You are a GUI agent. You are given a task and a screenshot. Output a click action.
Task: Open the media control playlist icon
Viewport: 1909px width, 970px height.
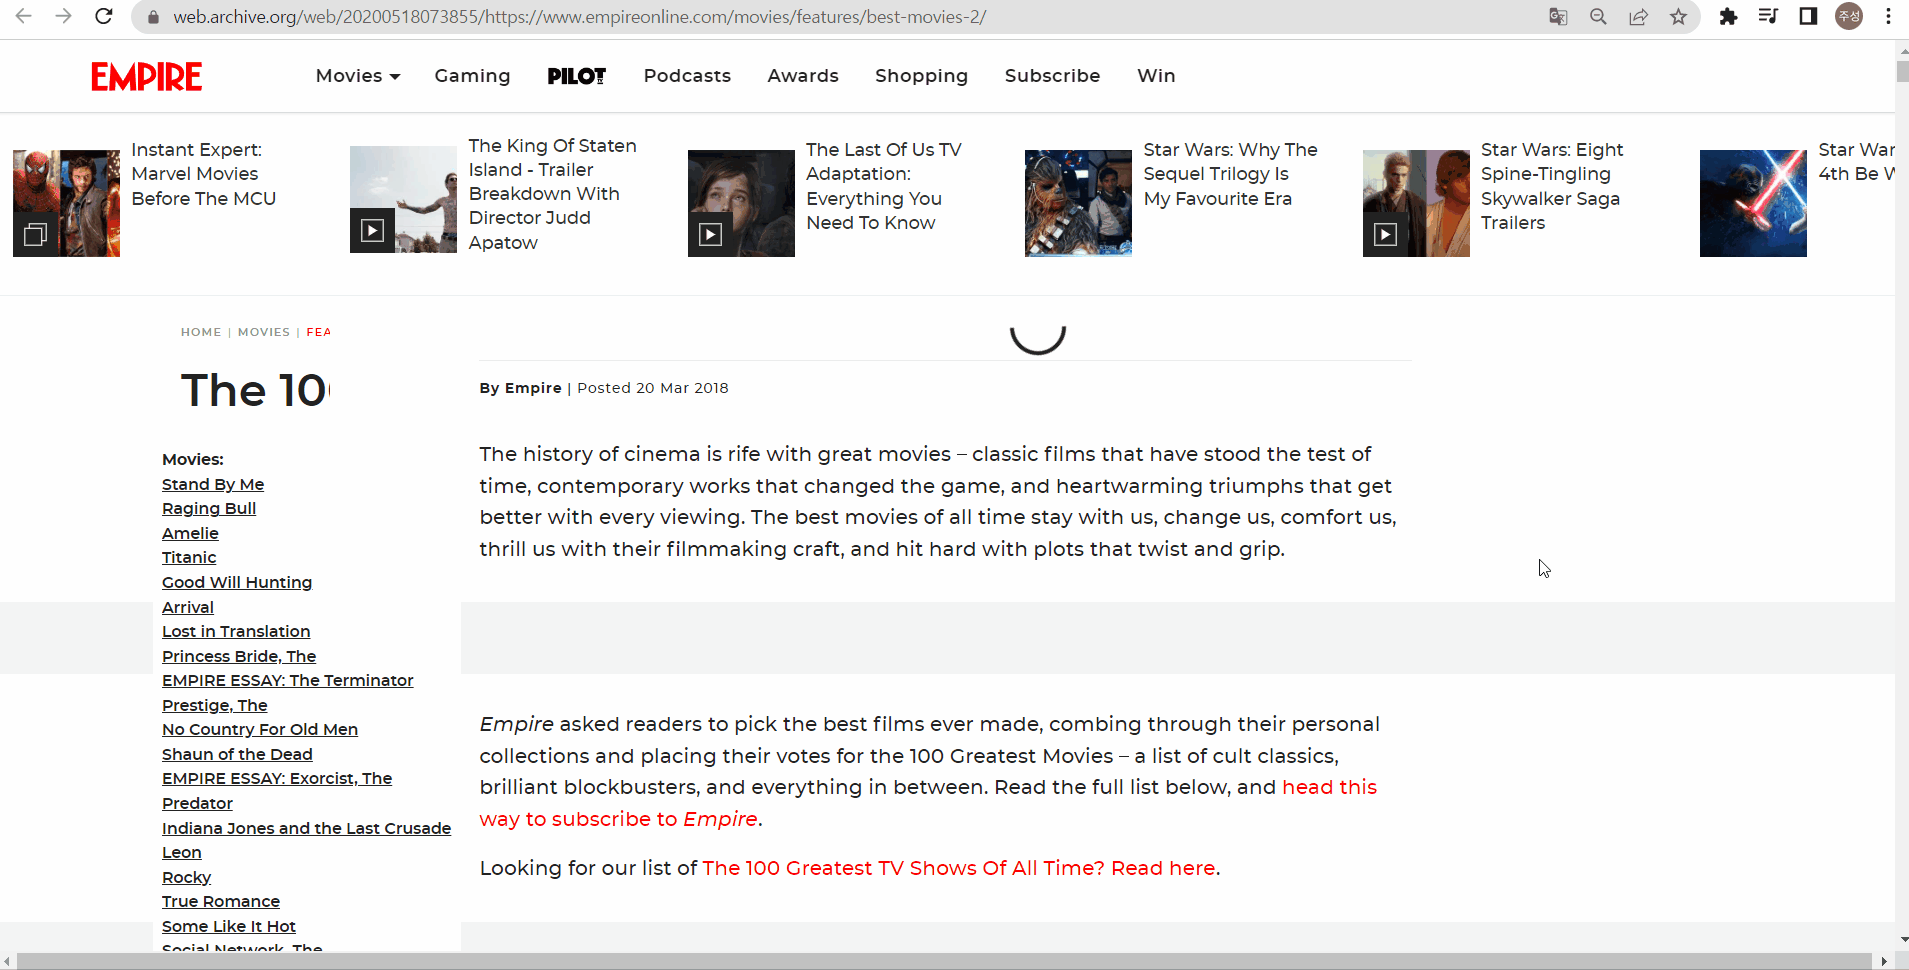(x=1768, y=16)
